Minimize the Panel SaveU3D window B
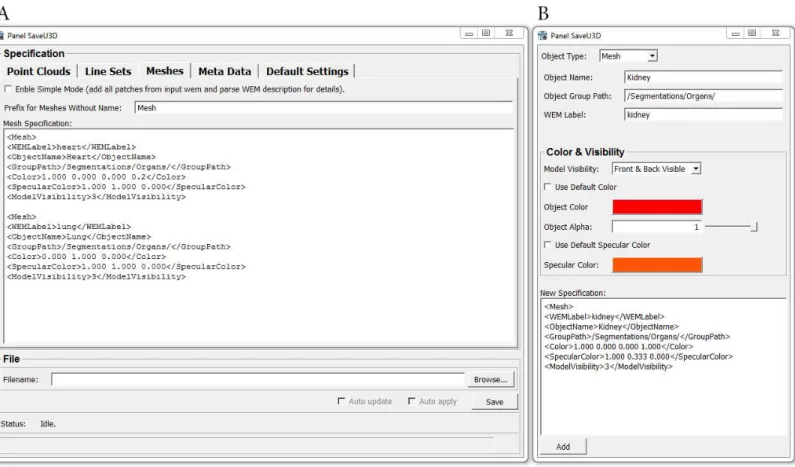The height and width of the screenshot is (467, 795). [x=736, y=33]
